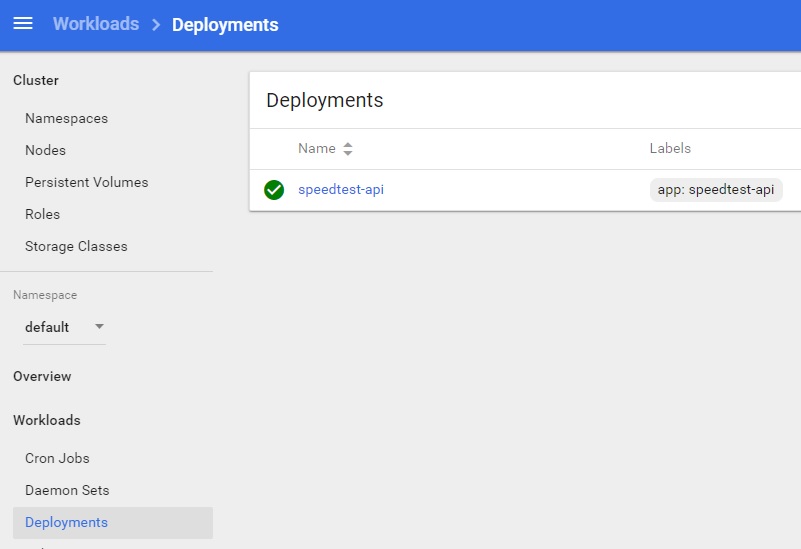Click the app: speedtest-api label chip
Image resolution: width=801 pixels, height=549 pixels.
[716, 189]
